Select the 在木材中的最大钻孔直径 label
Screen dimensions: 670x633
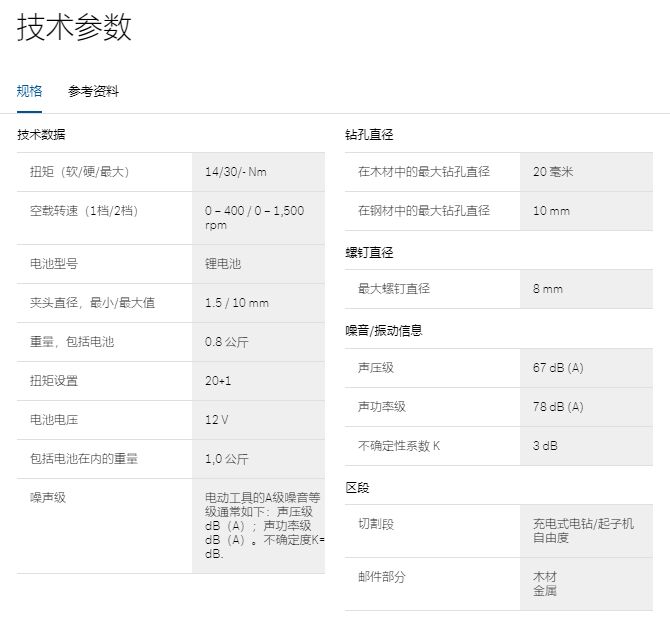coord(424,172)
